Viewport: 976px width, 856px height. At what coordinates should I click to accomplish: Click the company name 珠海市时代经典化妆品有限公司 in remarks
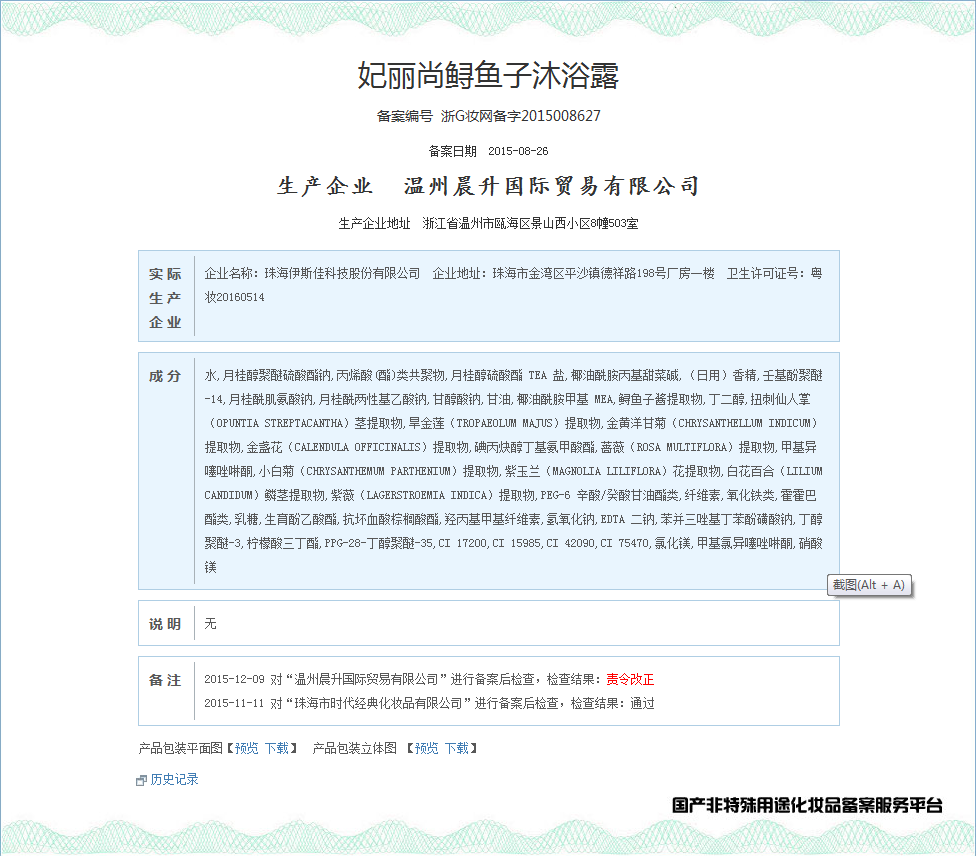(x=378, y=703)
